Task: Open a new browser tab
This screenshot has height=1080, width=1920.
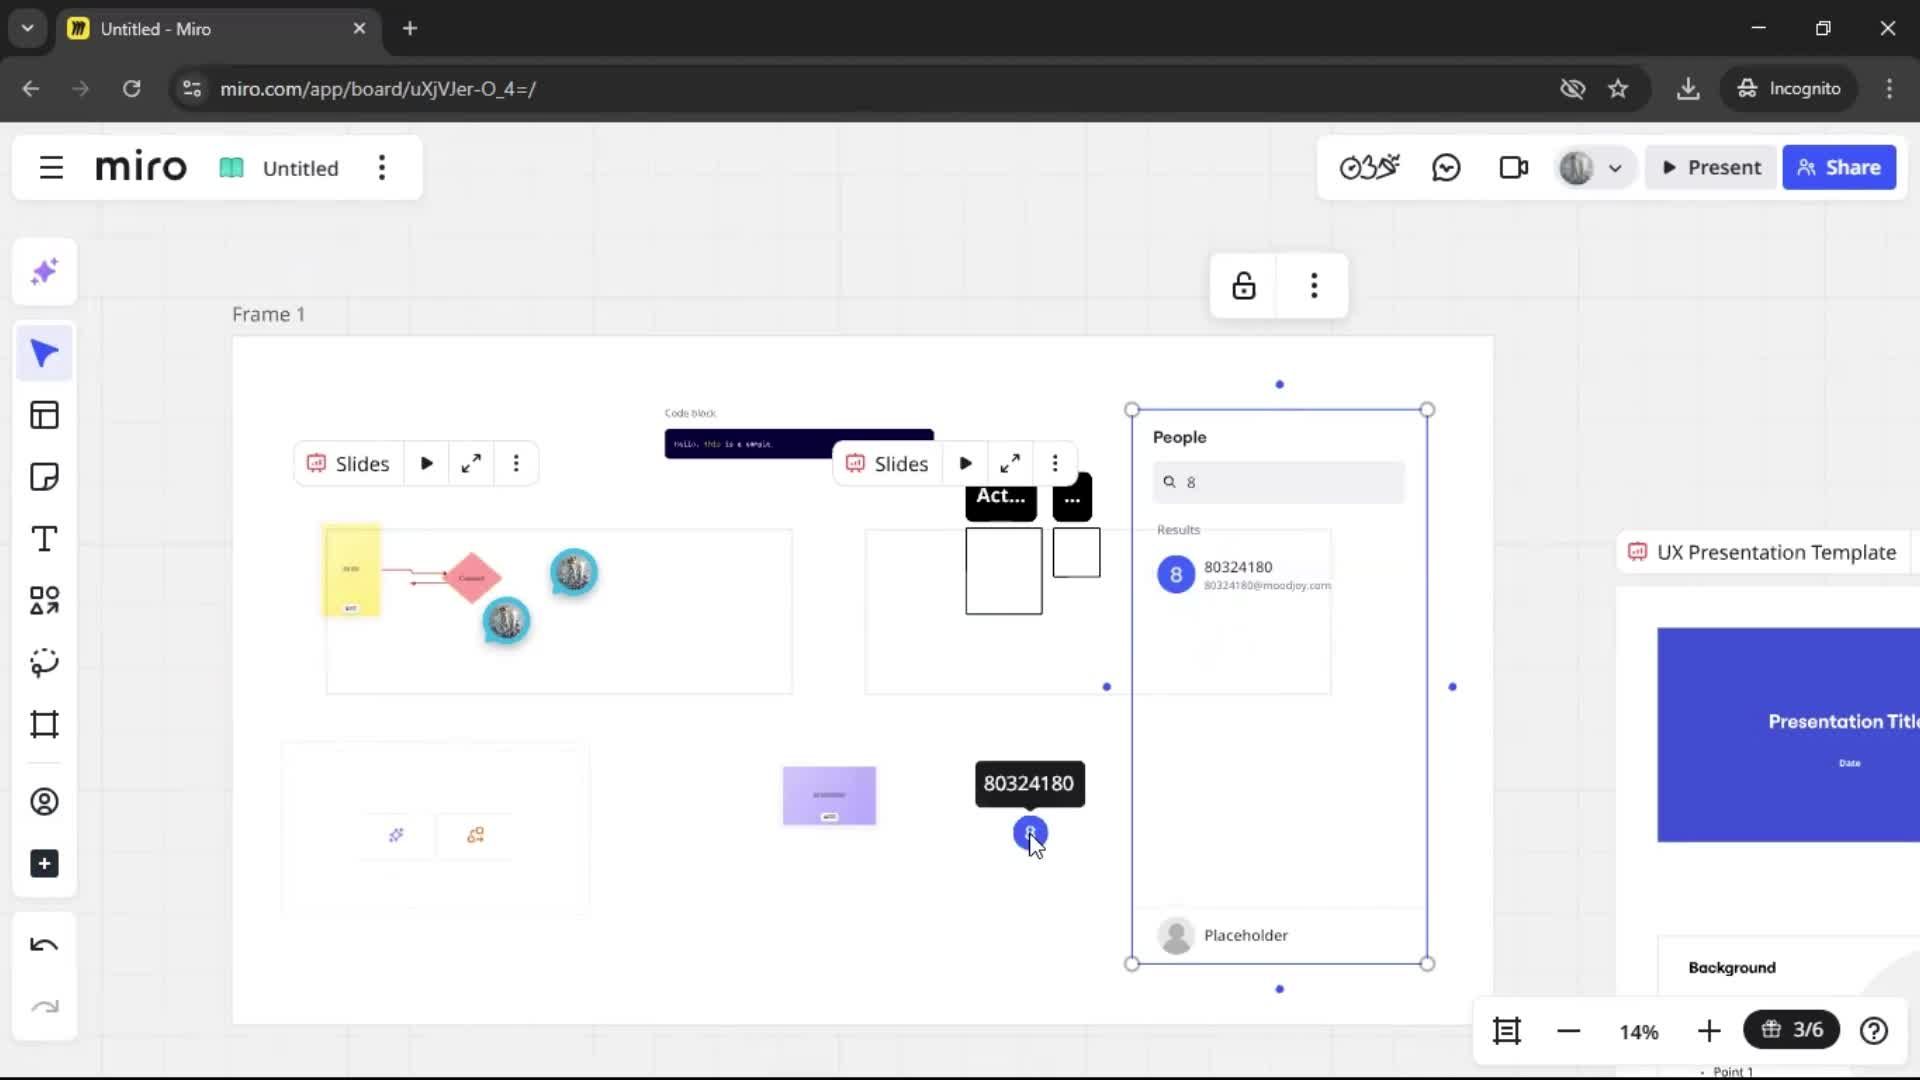Action: [x=410, y=29]
